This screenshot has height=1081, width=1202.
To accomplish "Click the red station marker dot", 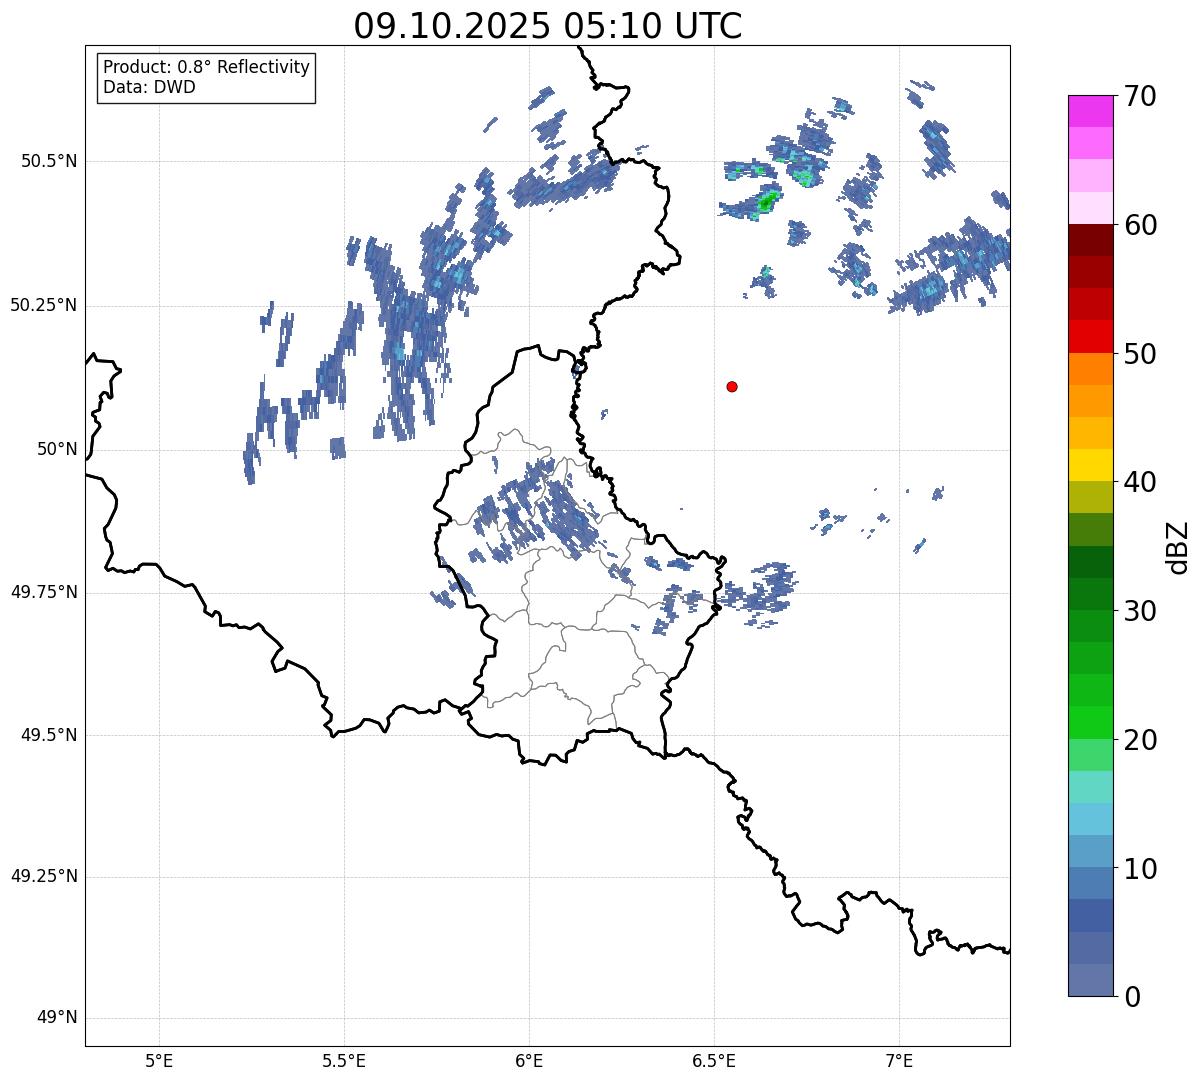I will pos(732,386).
